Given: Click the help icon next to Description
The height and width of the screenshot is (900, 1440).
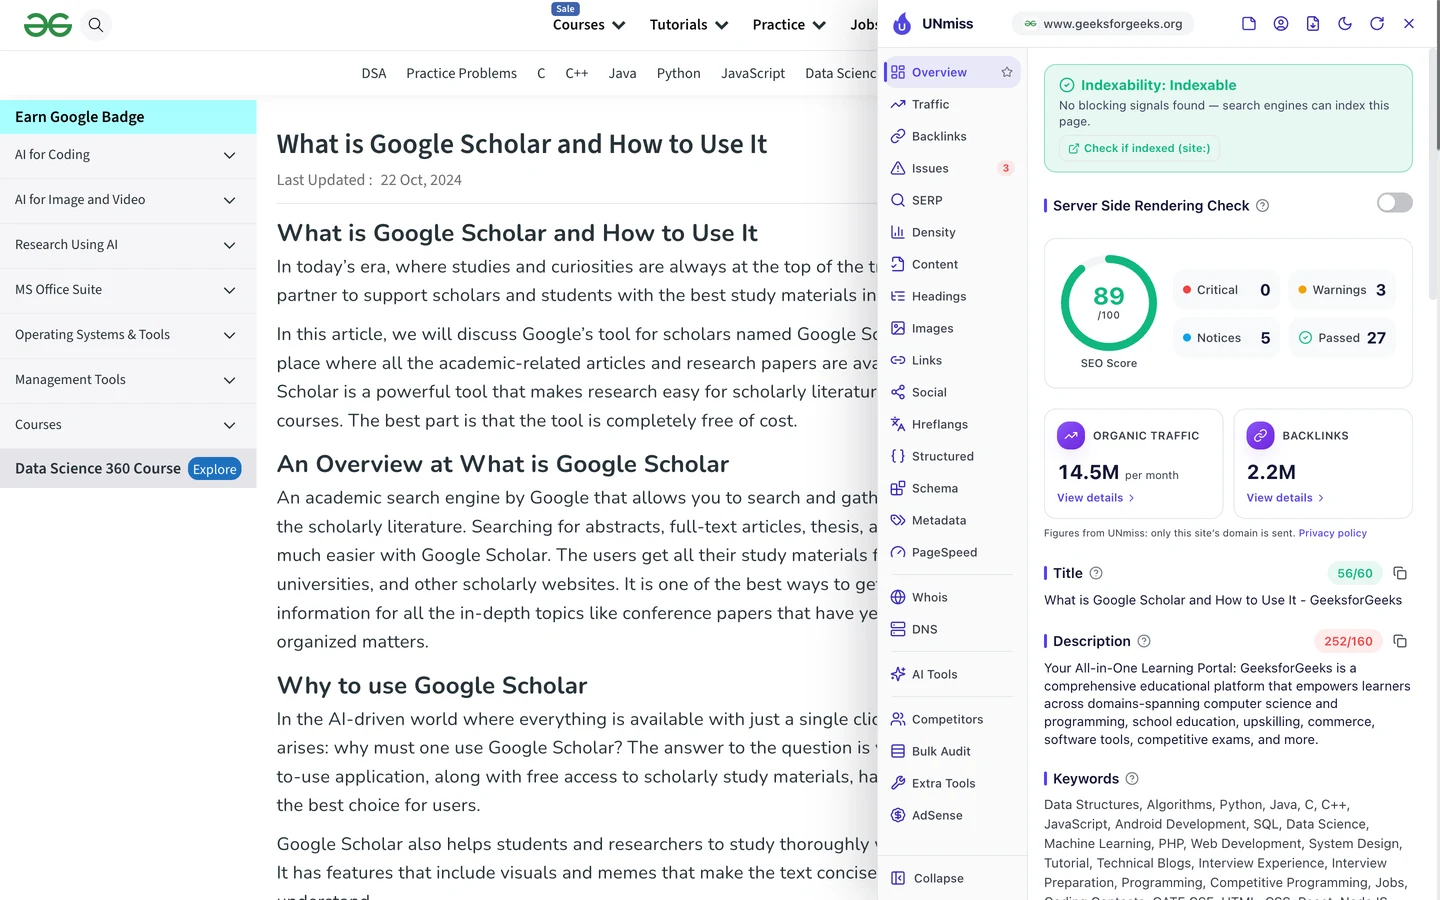Looking at the screenshot, I should (1144, 641).
